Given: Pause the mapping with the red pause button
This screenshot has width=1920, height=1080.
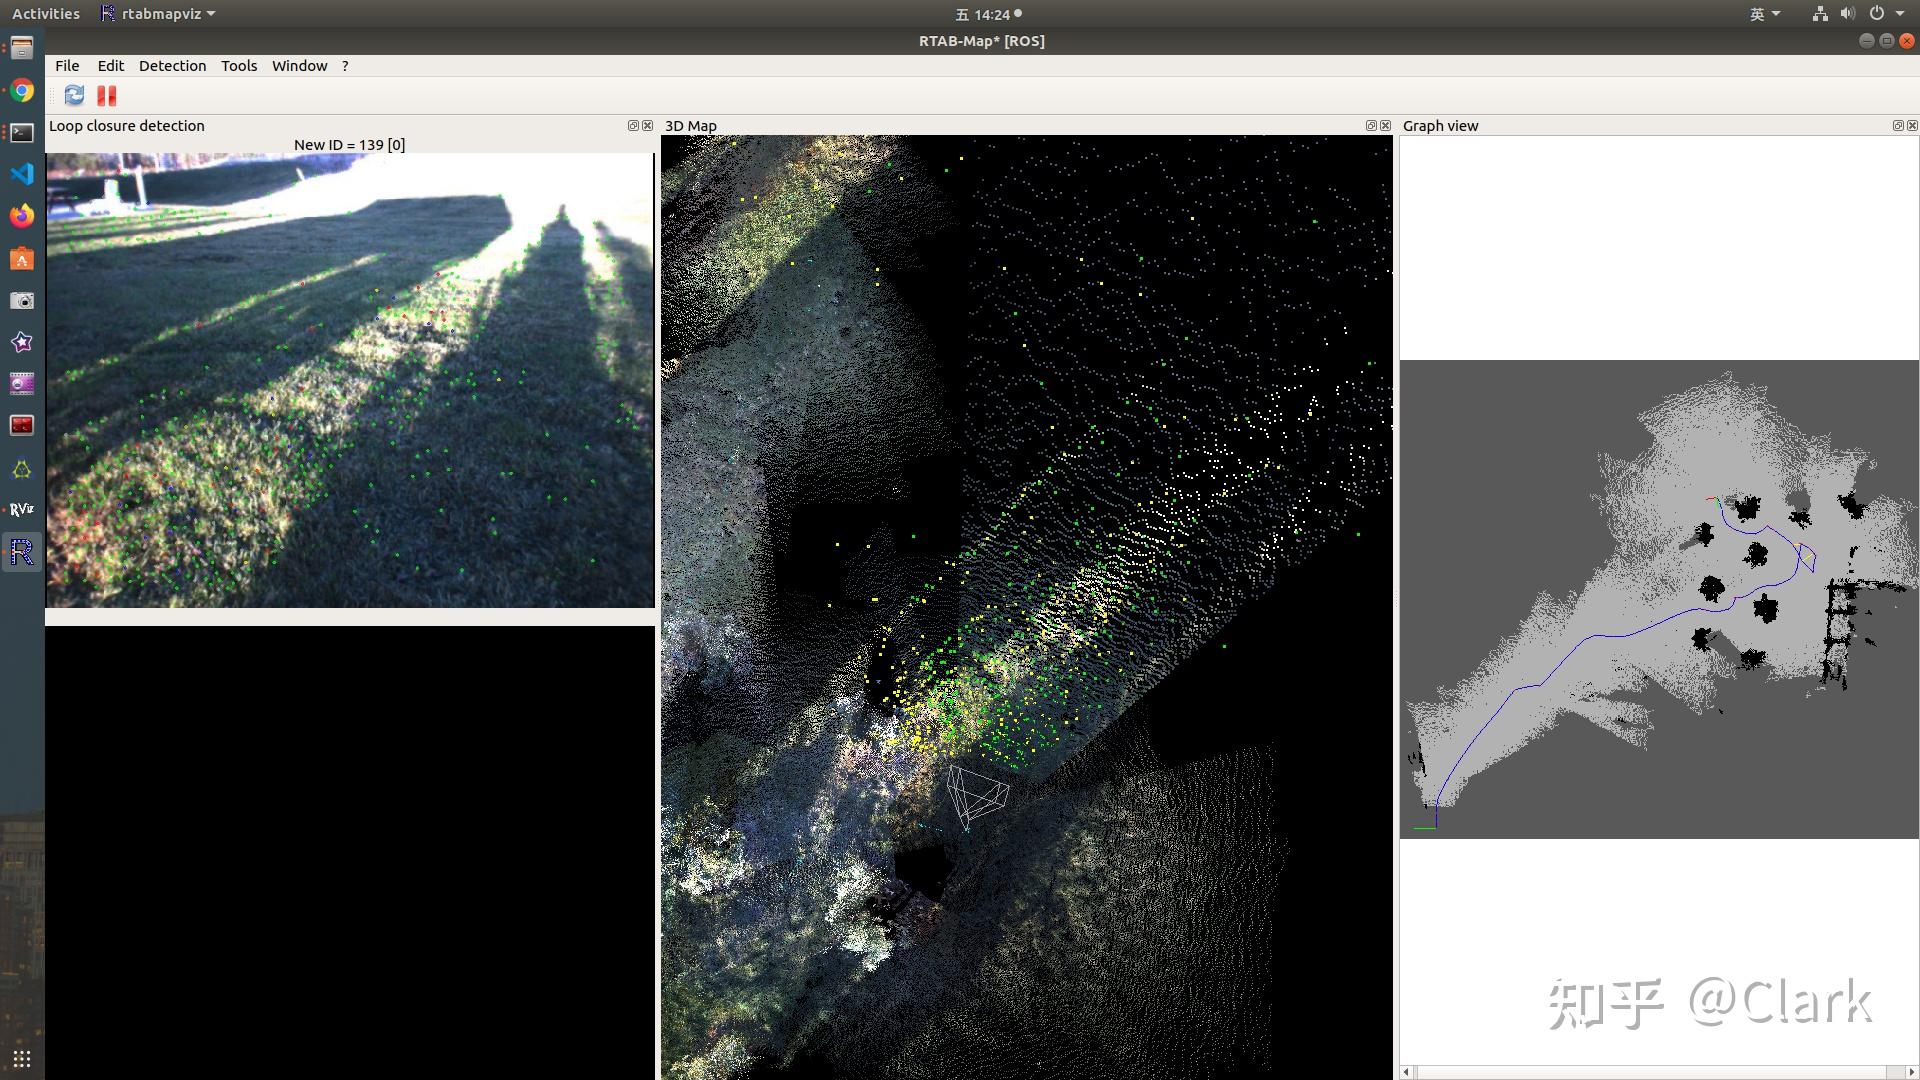Looking at the screenshot, I should (107, 95).
